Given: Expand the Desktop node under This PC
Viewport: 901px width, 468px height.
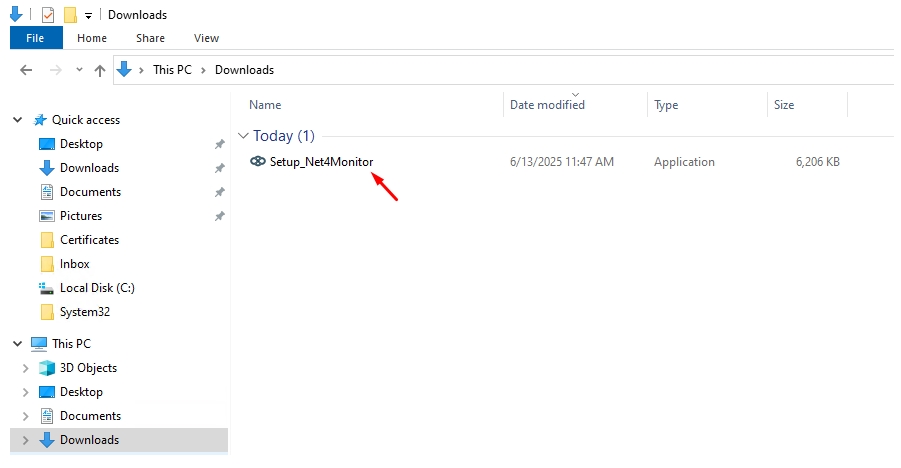Looking at the screenshot, I should 25,392.
